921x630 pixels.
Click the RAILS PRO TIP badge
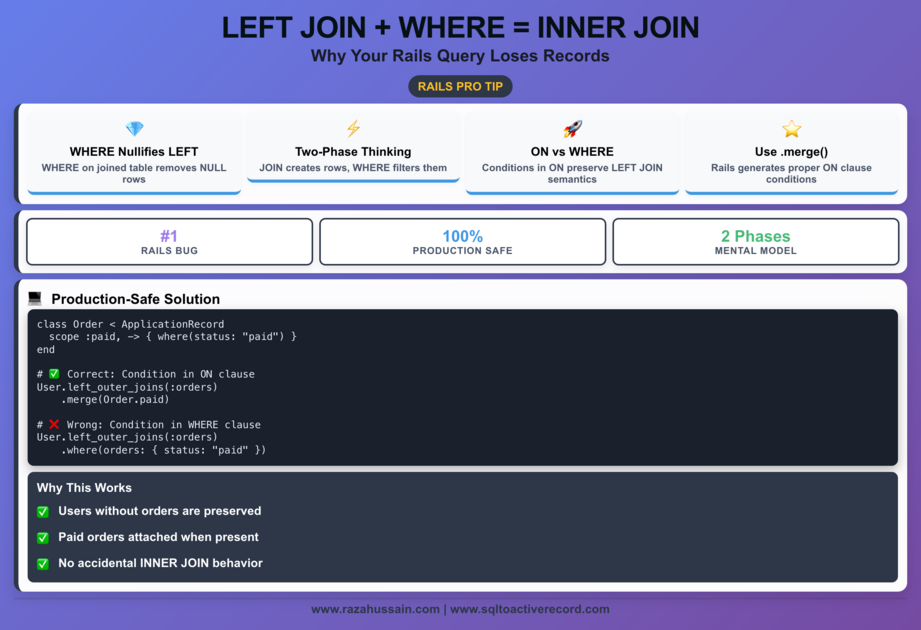(x=460, y=86)
